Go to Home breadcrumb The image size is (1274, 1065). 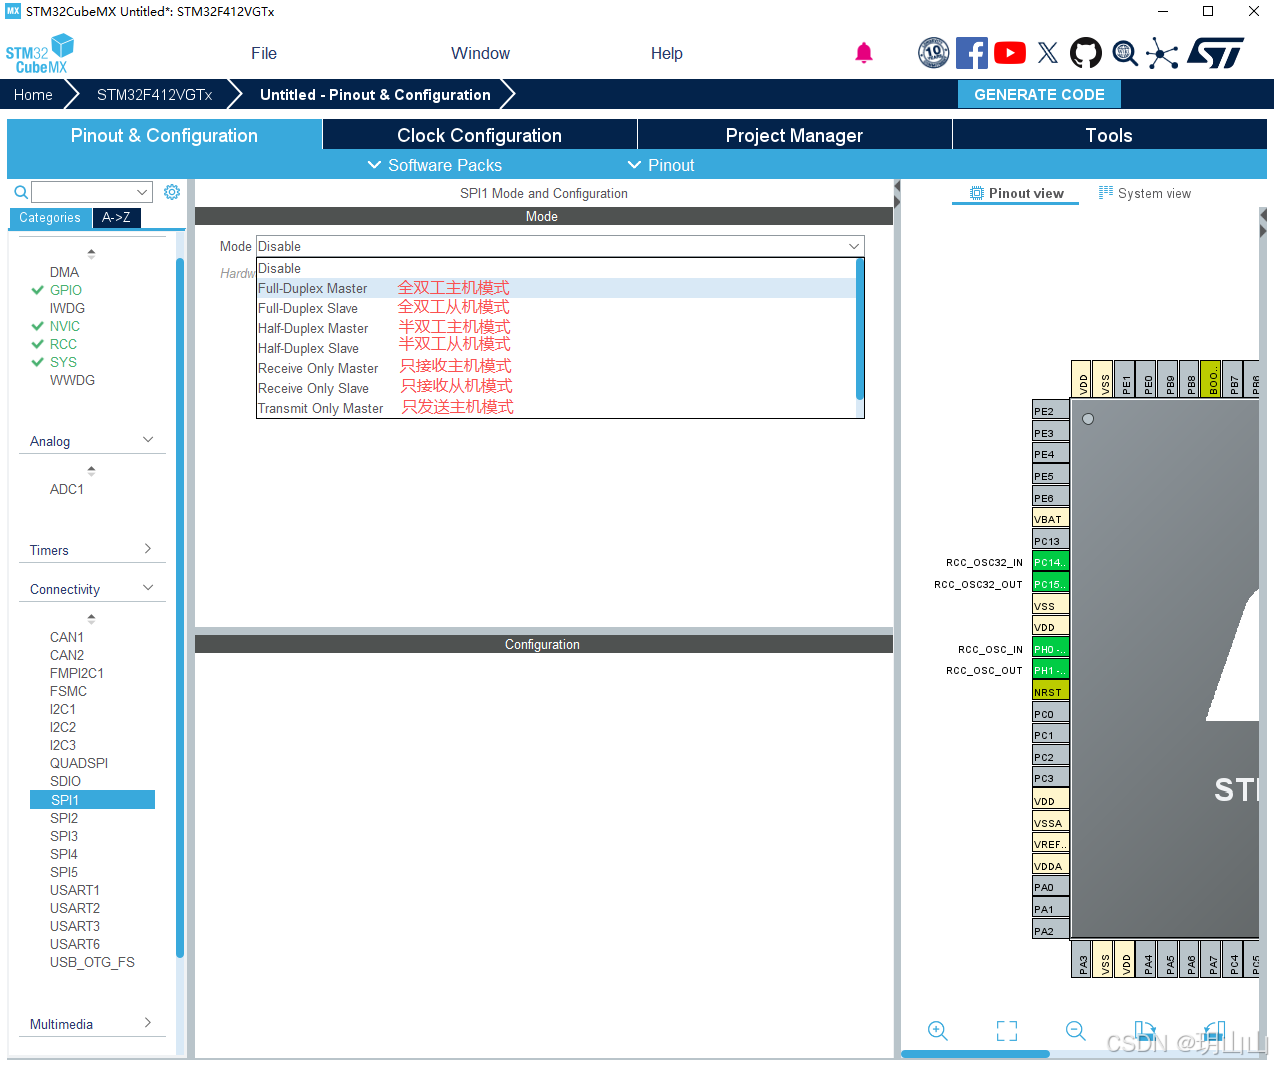[x=33, y=95]
